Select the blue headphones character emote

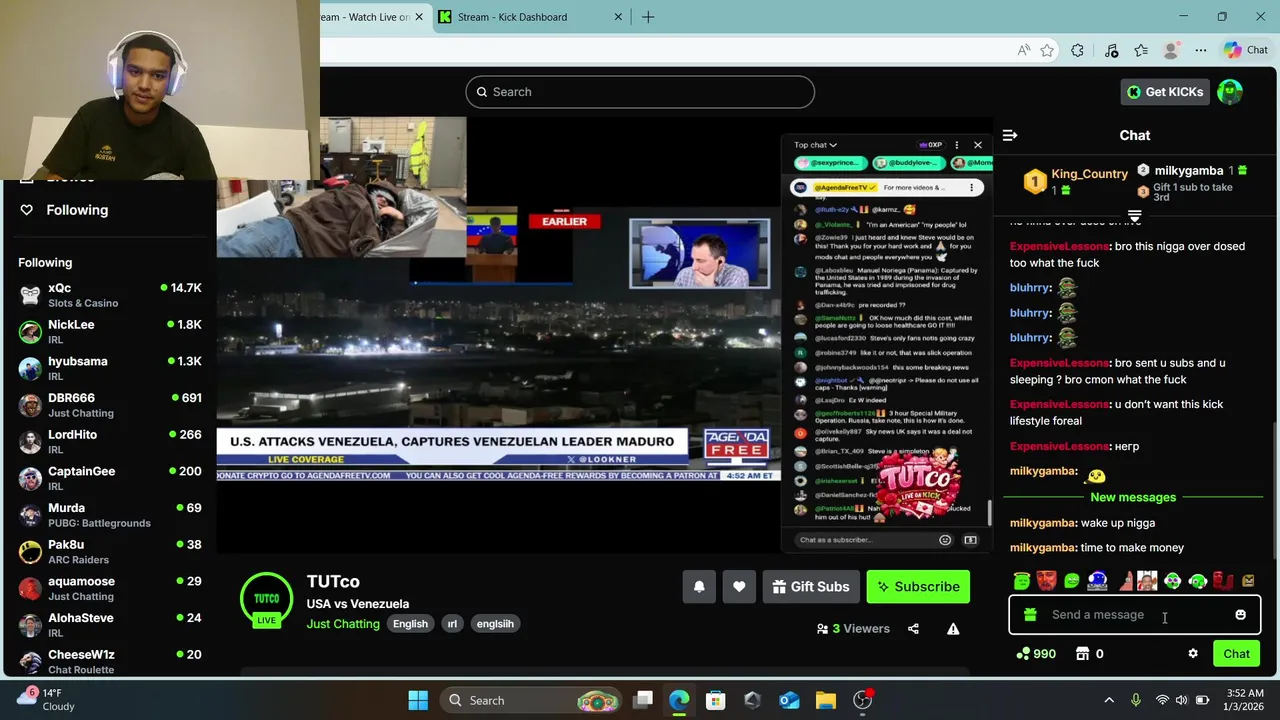click(x=1097, y=581)
